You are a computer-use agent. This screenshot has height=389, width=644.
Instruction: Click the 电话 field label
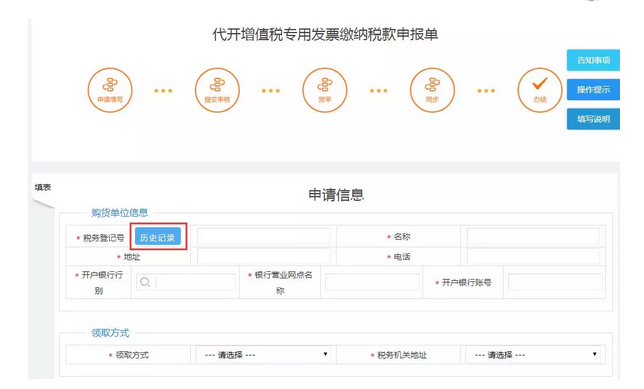402,257
